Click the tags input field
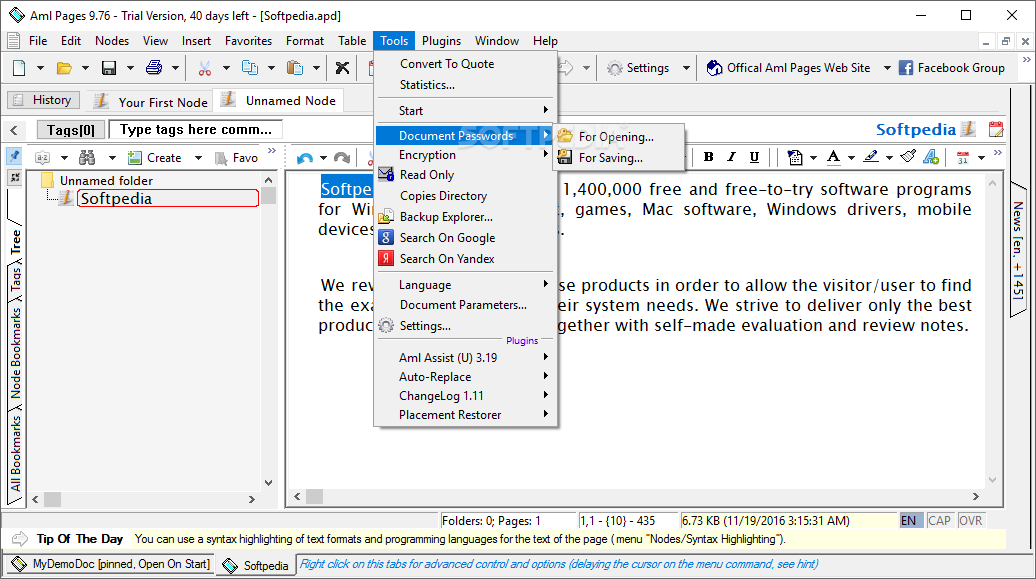 pos(196,130)
